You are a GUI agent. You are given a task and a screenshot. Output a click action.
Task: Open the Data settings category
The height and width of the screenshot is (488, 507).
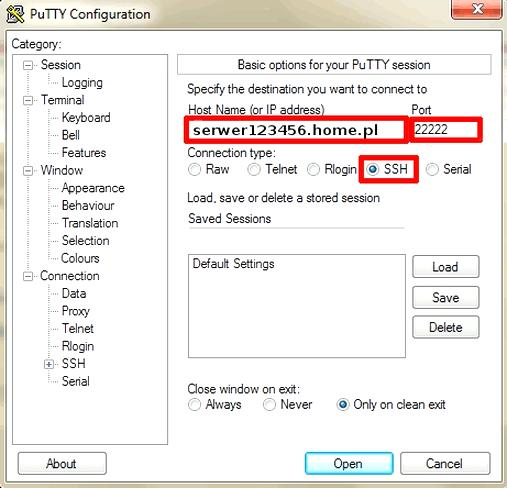coord(74,293)
